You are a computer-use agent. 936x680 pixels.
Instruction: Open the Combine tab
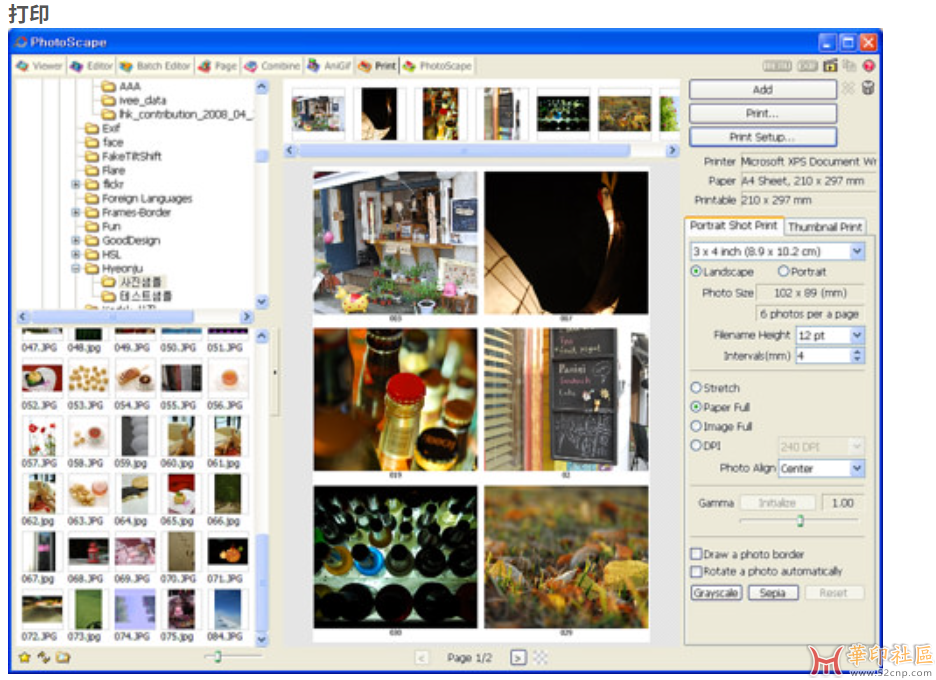coord(272,66)
